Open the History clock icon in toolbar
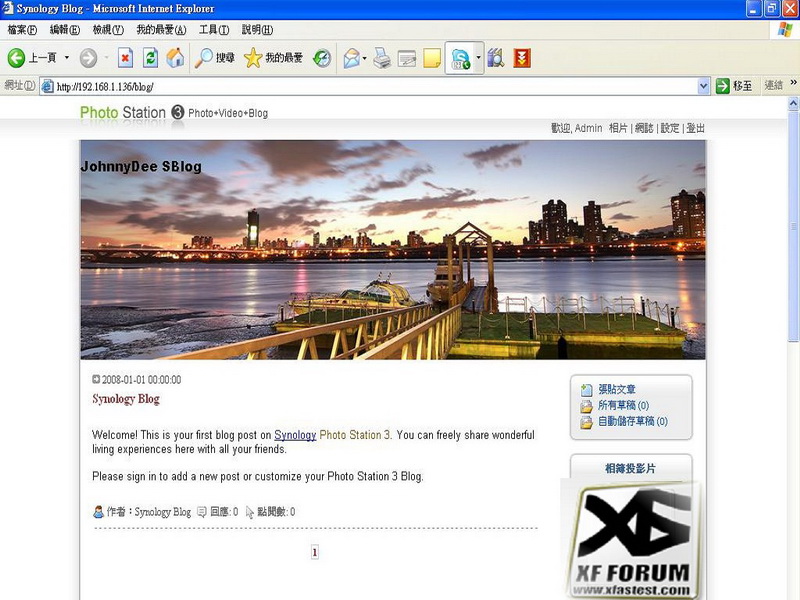800x600 pixels. click(x=322, y=58)
